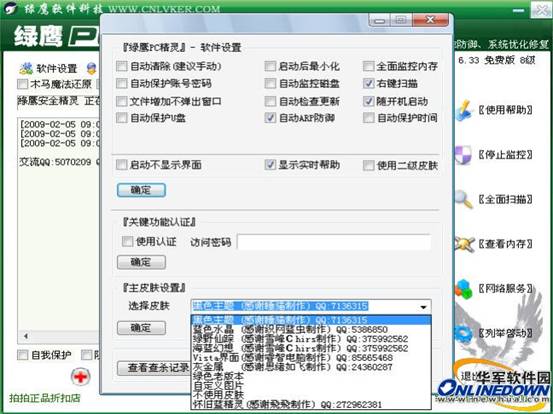Disable 随开机启动 checkbox
Image resolution: width=553 pixels, height=414 pixels.
369,101
